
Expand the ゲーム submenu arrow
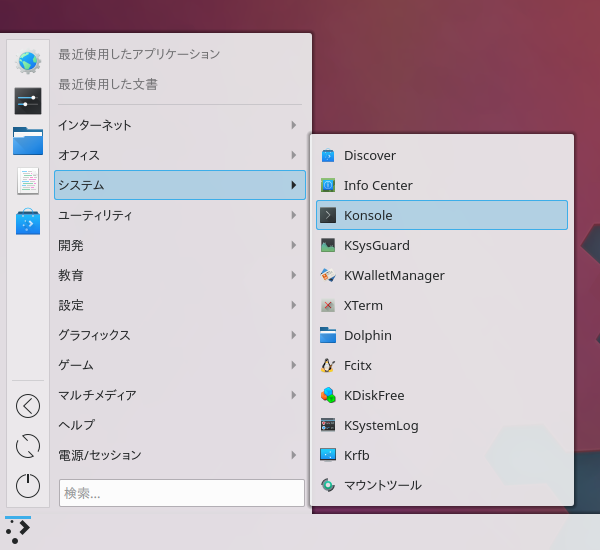(293, 365)
